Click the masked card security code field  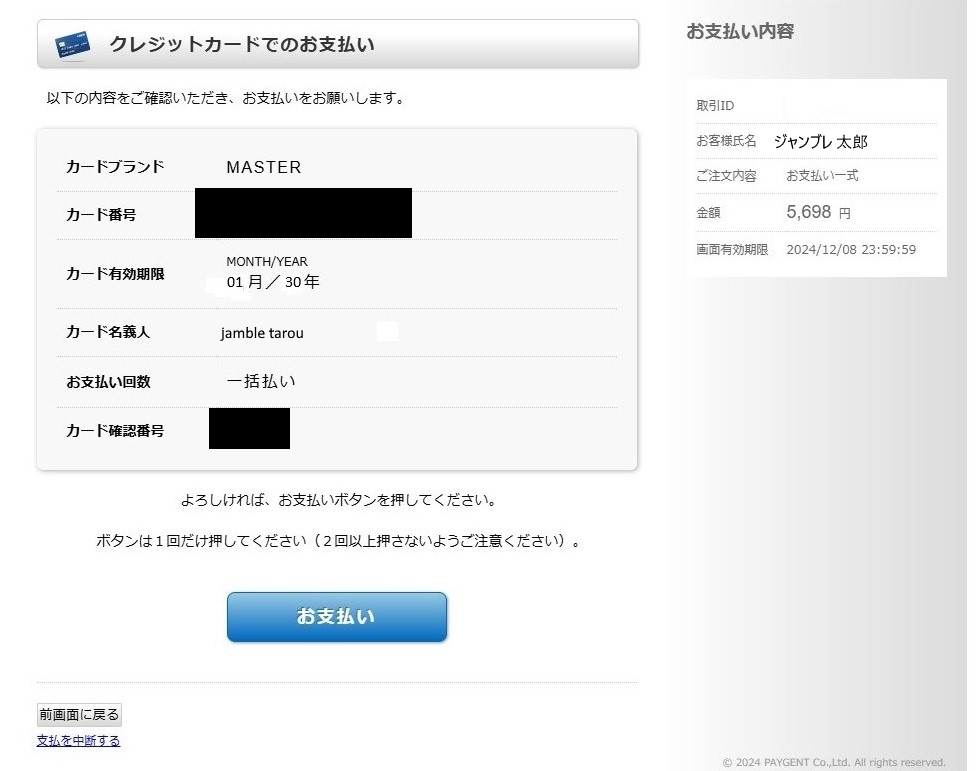point(249,428)
